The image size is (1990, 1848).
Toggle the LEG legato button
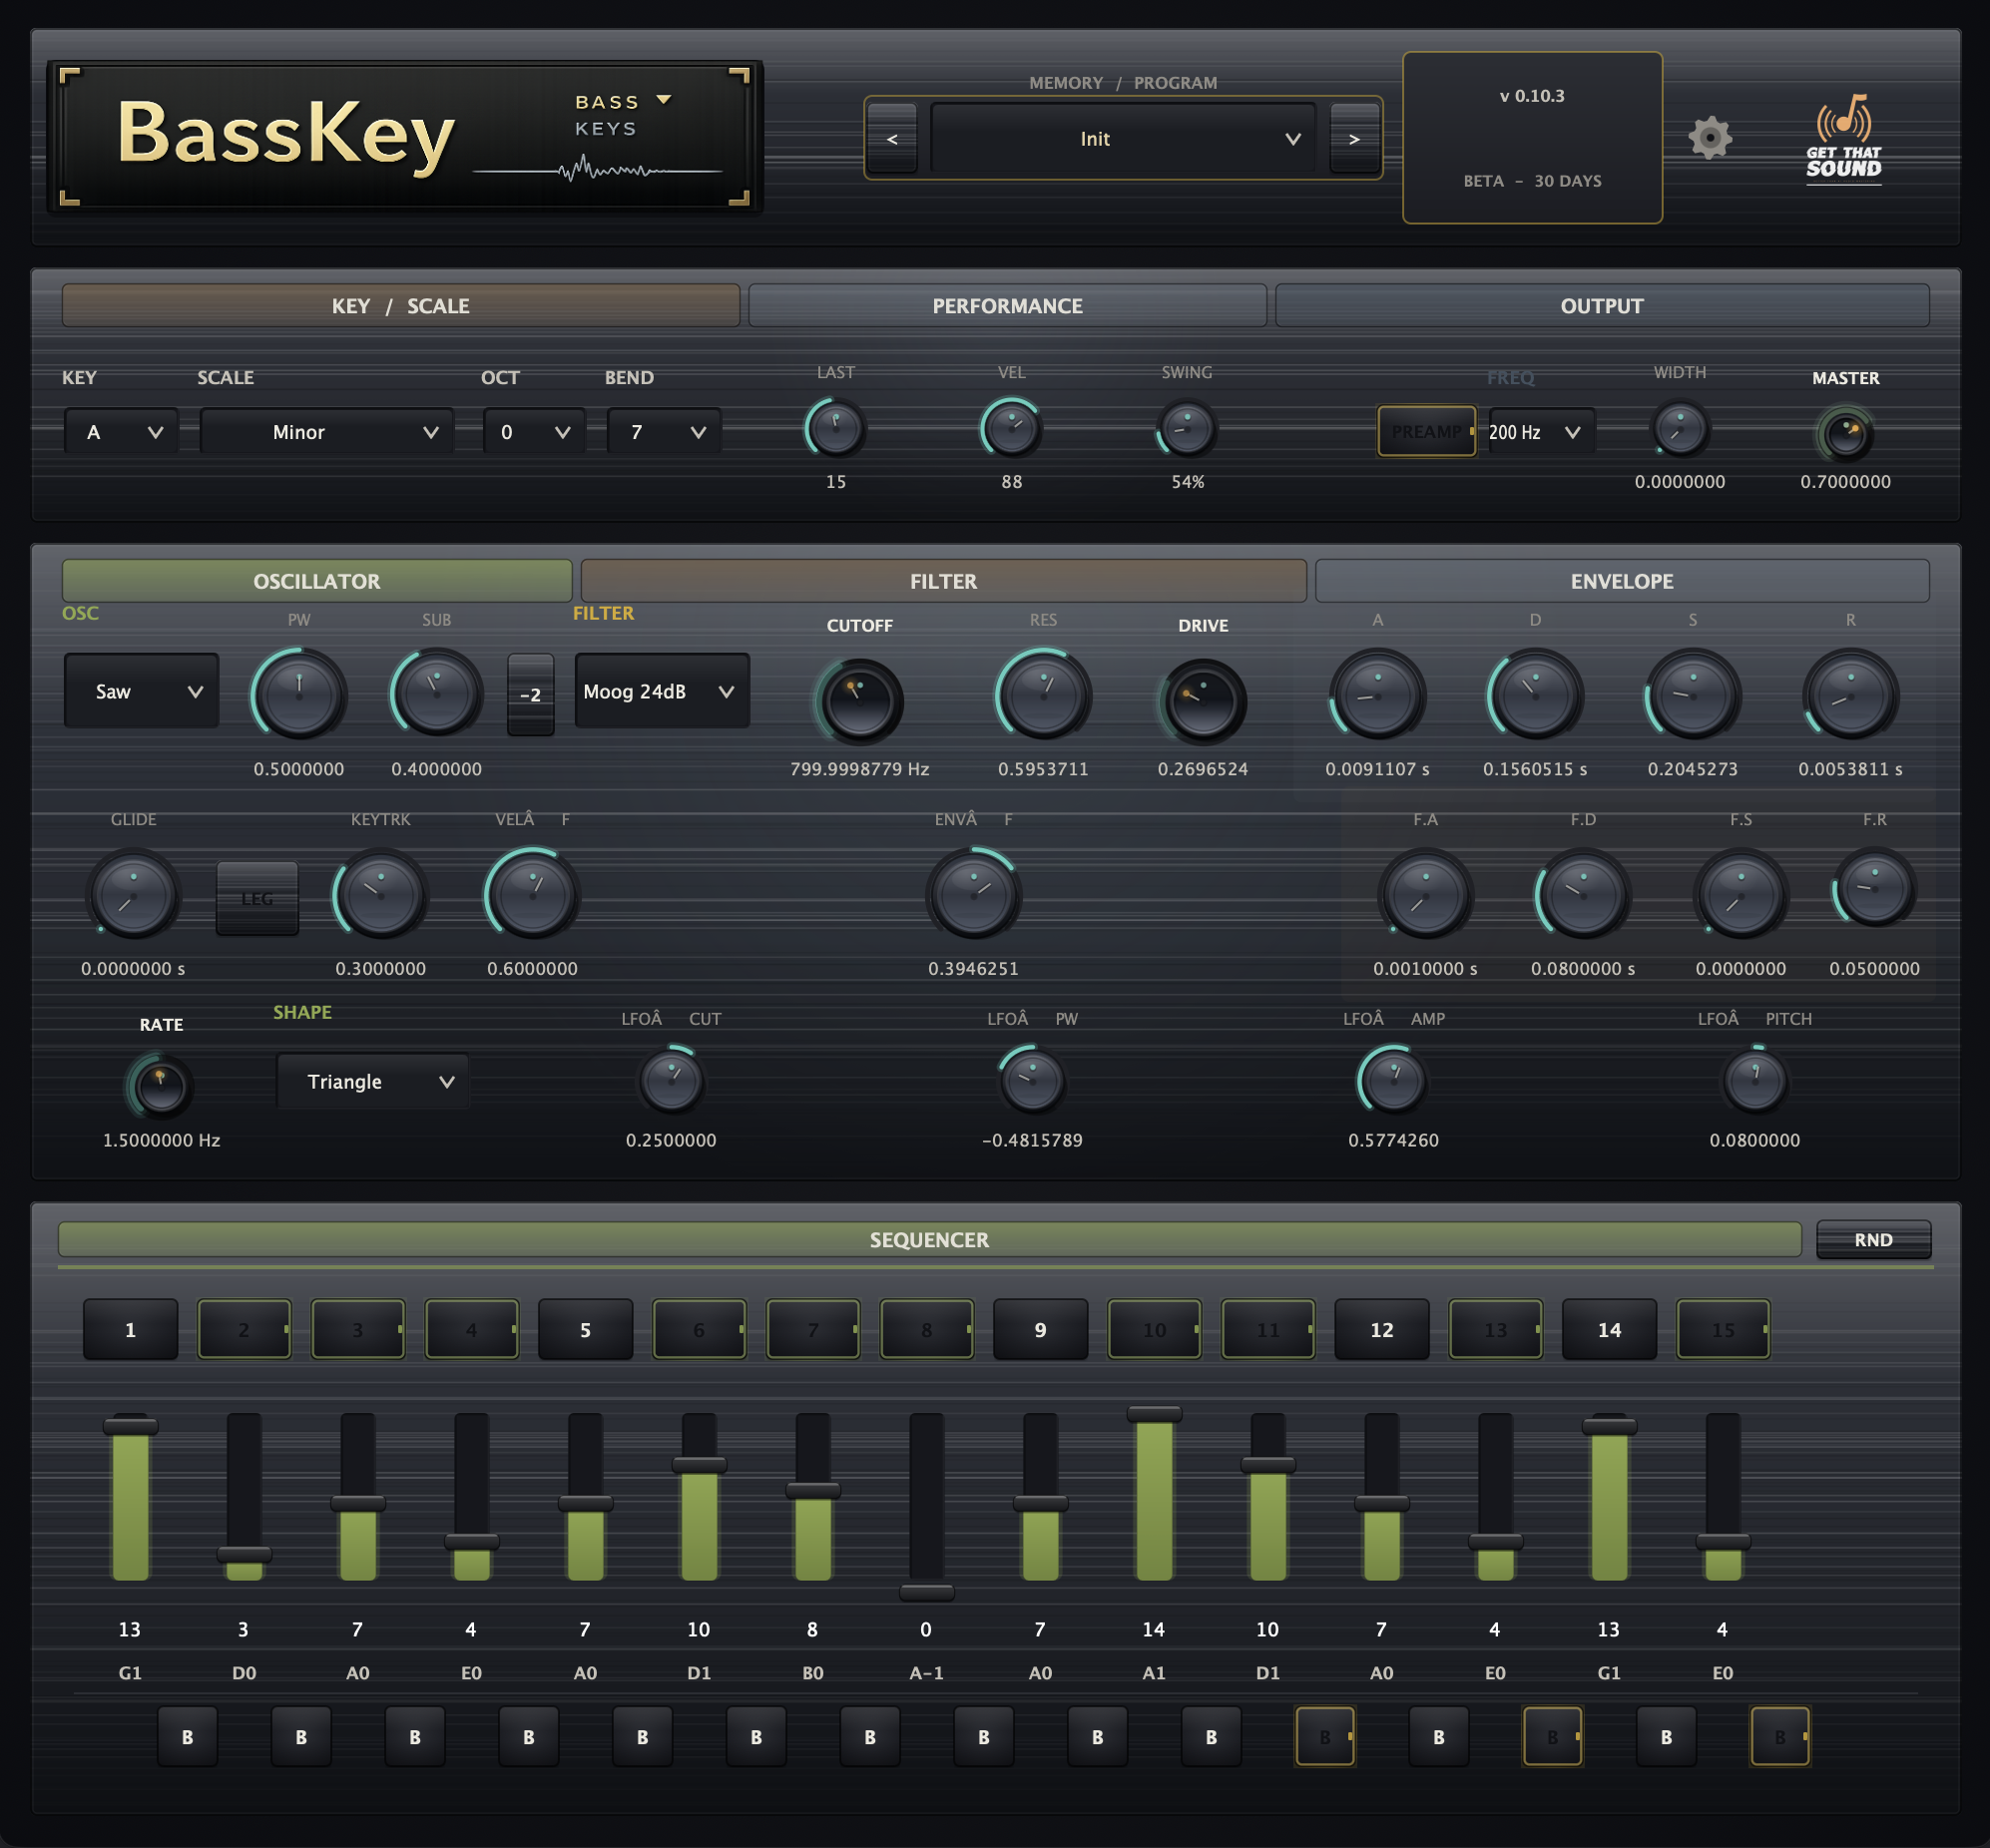coord(257,898)
